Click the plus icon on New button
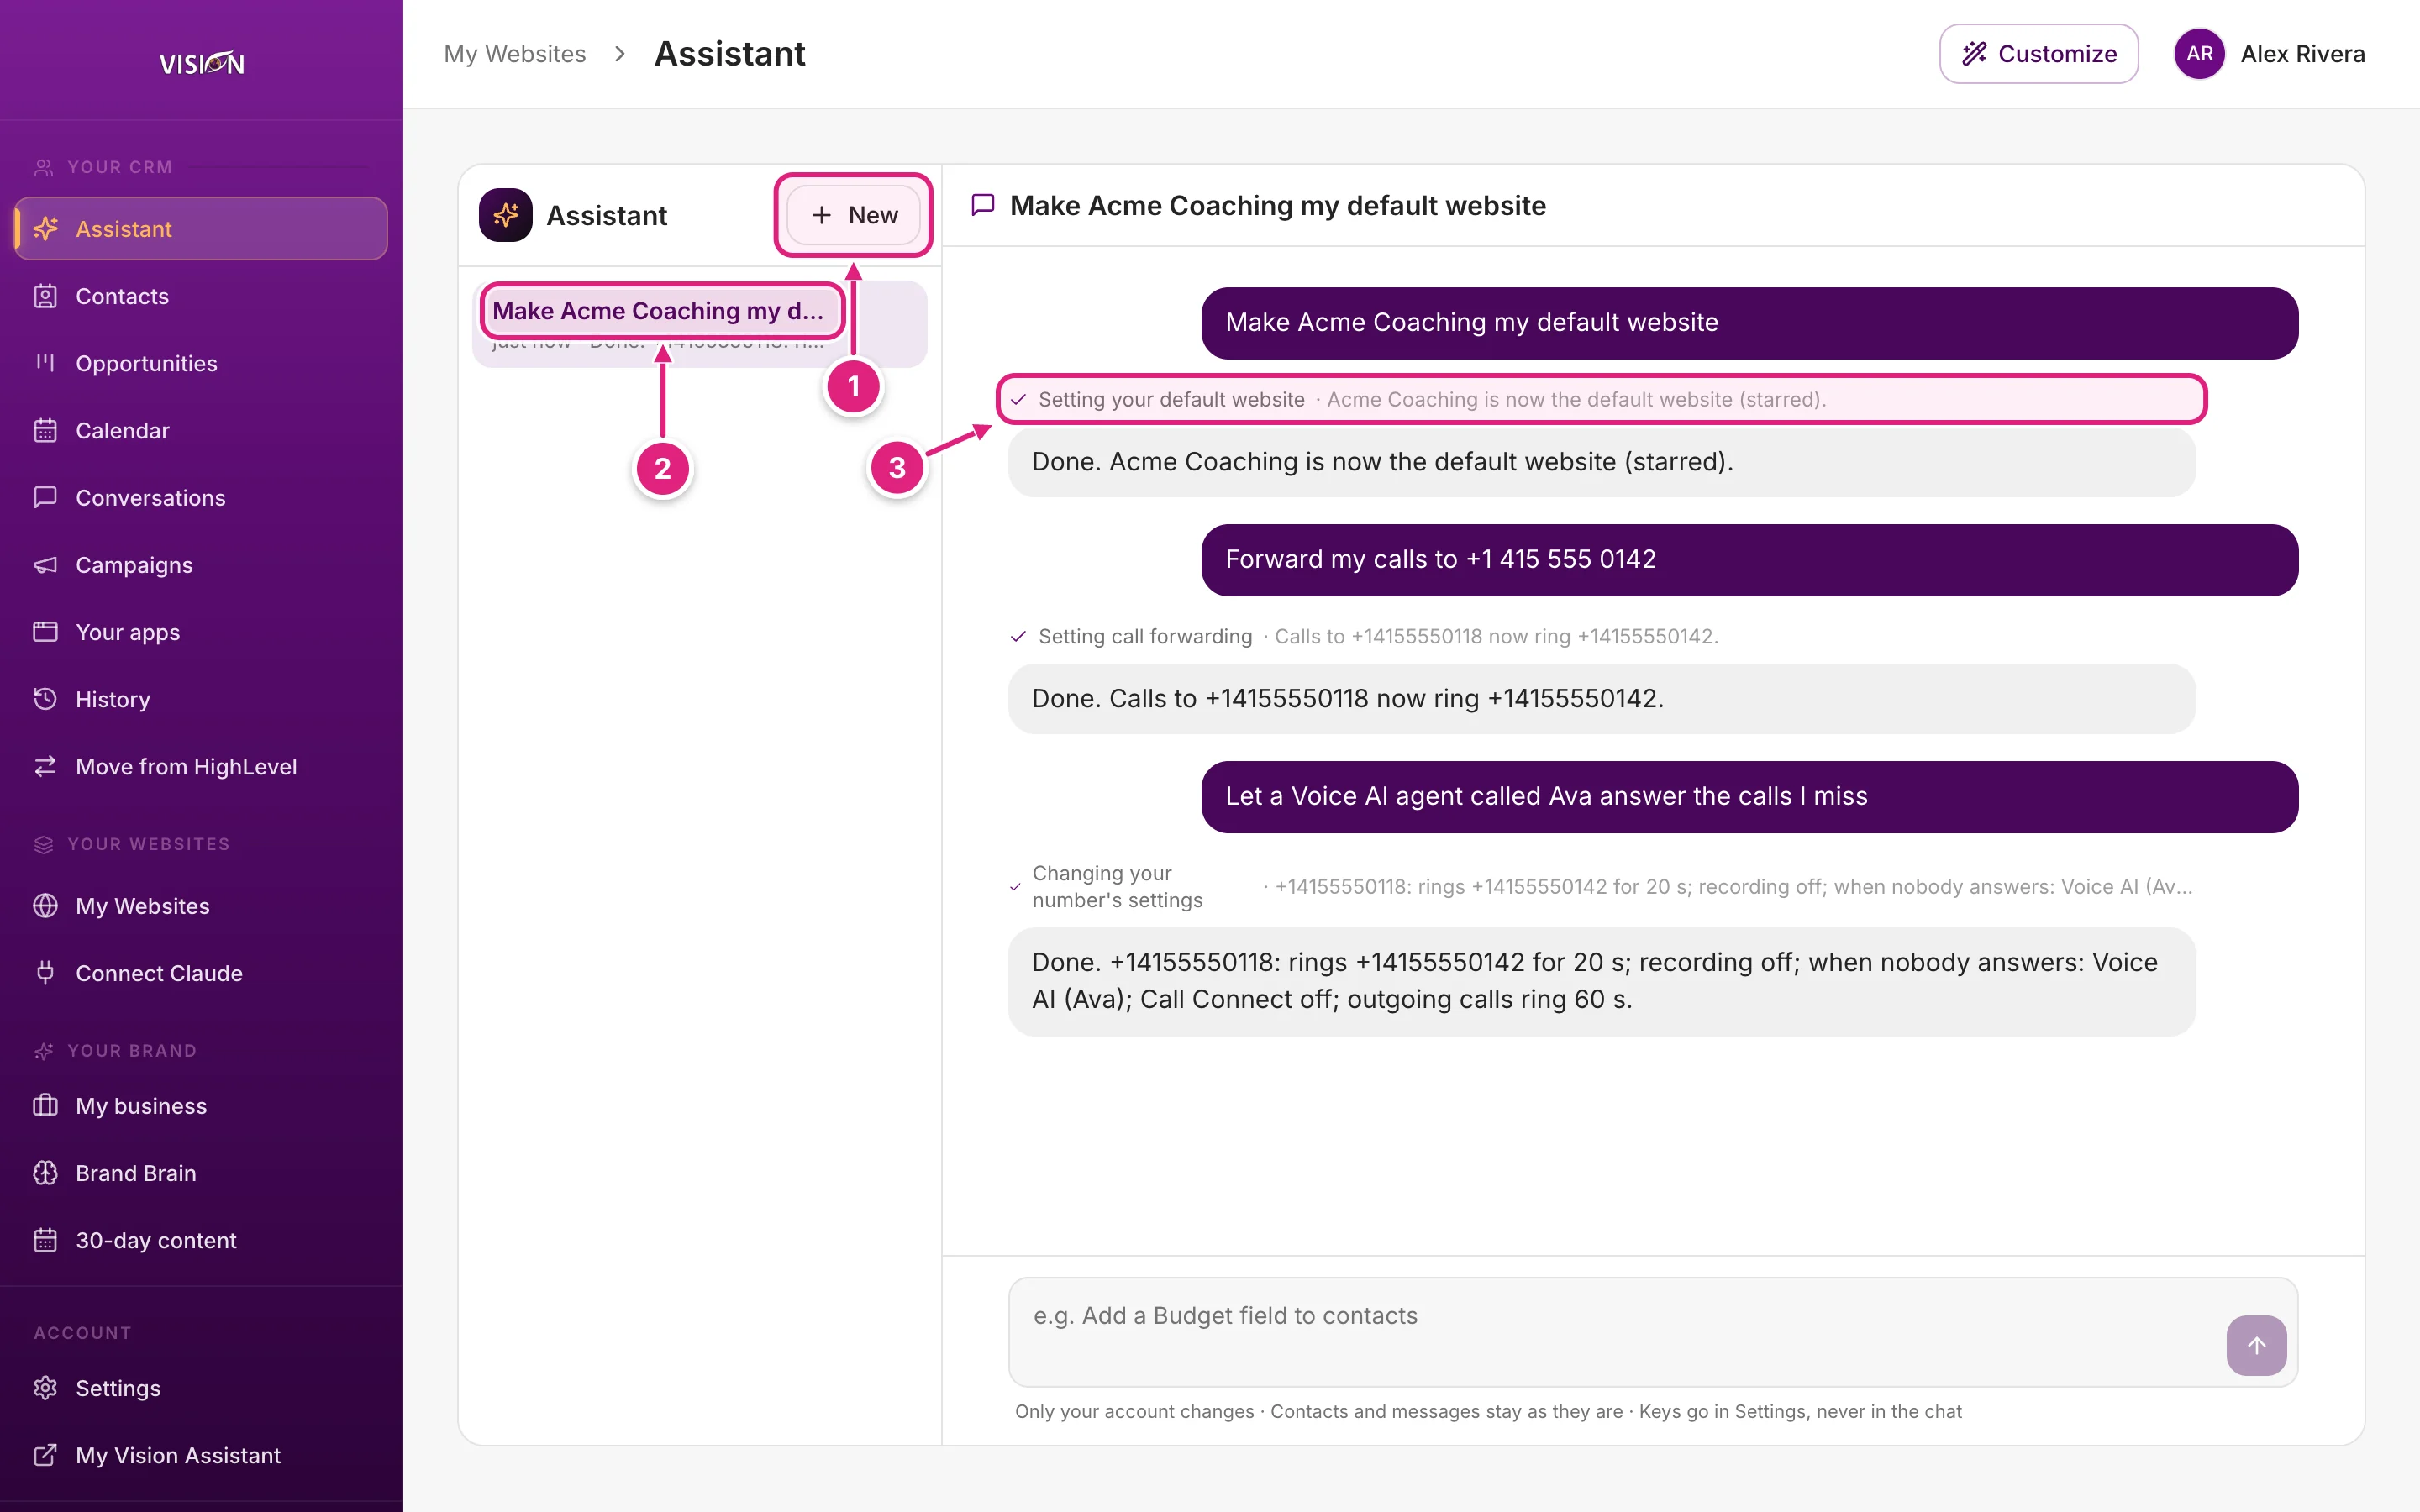 point(821,215)
